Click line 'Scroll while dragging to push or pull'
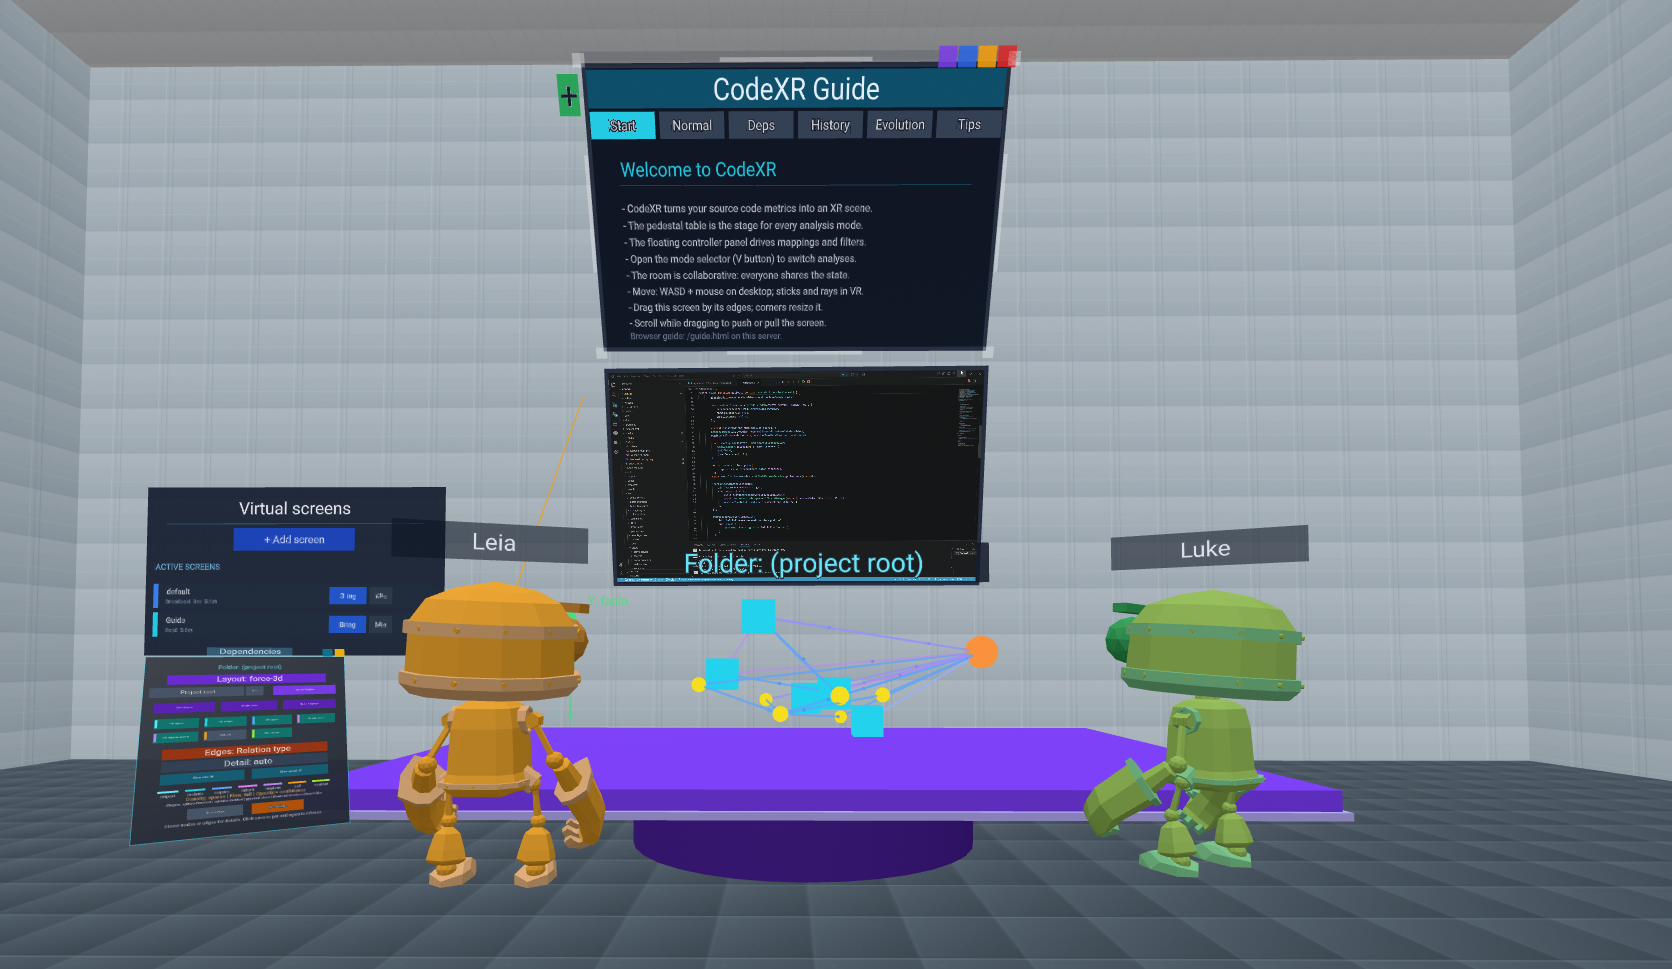Image resolution: width=1672 pixels, height=969 pixels. click(x=728, y=323)
